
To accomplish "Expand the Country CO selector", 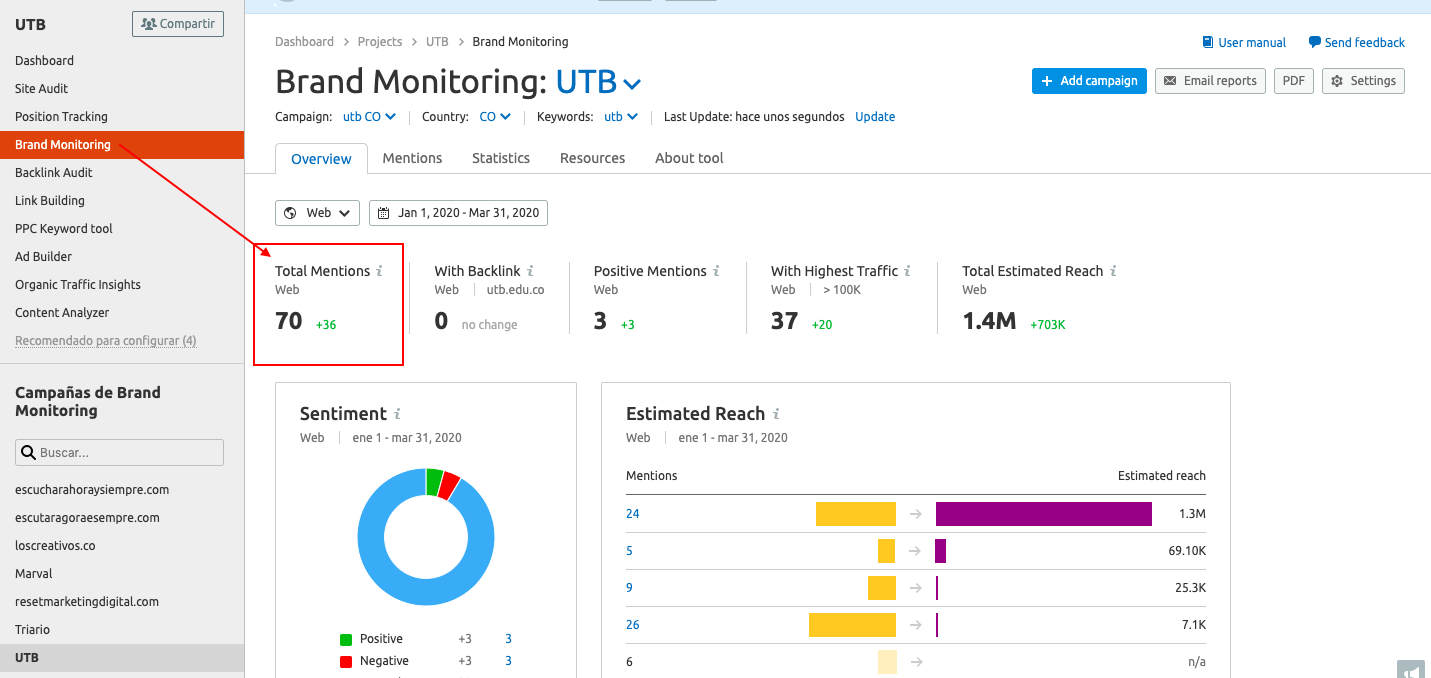I will click(x=496, y=116).
